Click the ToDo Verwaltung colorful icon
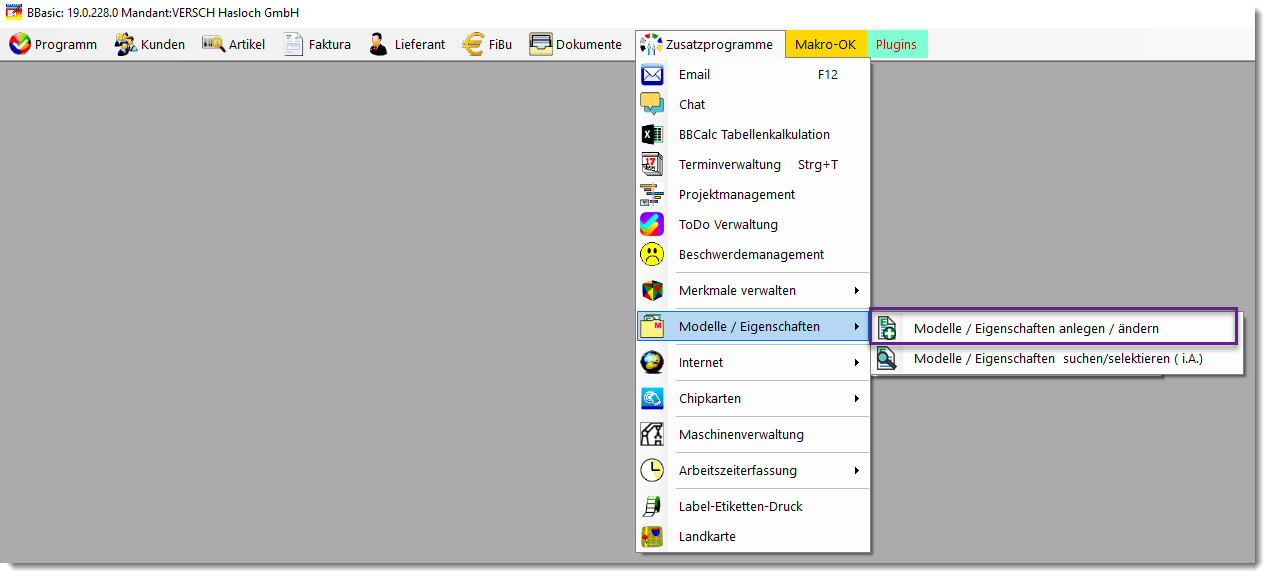Image resolution: width=1270 pixels, height=578 pixels. [652, 224]
